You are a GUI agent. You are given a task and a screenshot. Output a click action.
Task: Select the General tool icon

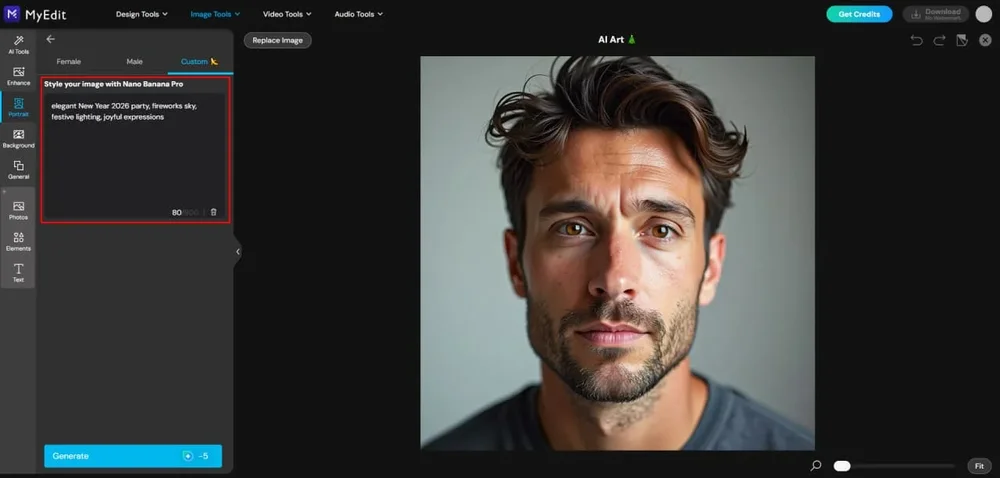click(18, 169)
